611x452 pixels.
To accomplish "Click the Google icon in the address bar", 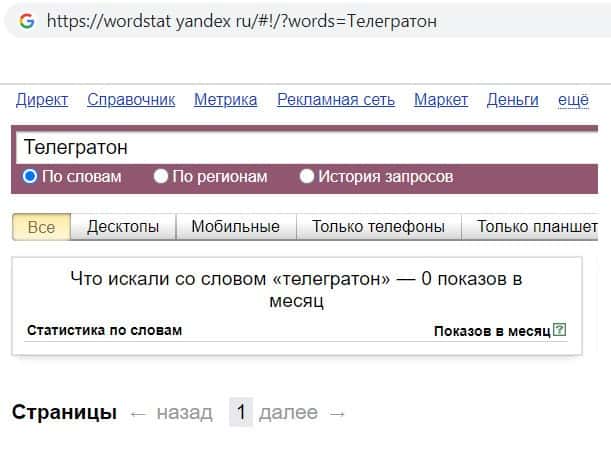I will 26,20.
